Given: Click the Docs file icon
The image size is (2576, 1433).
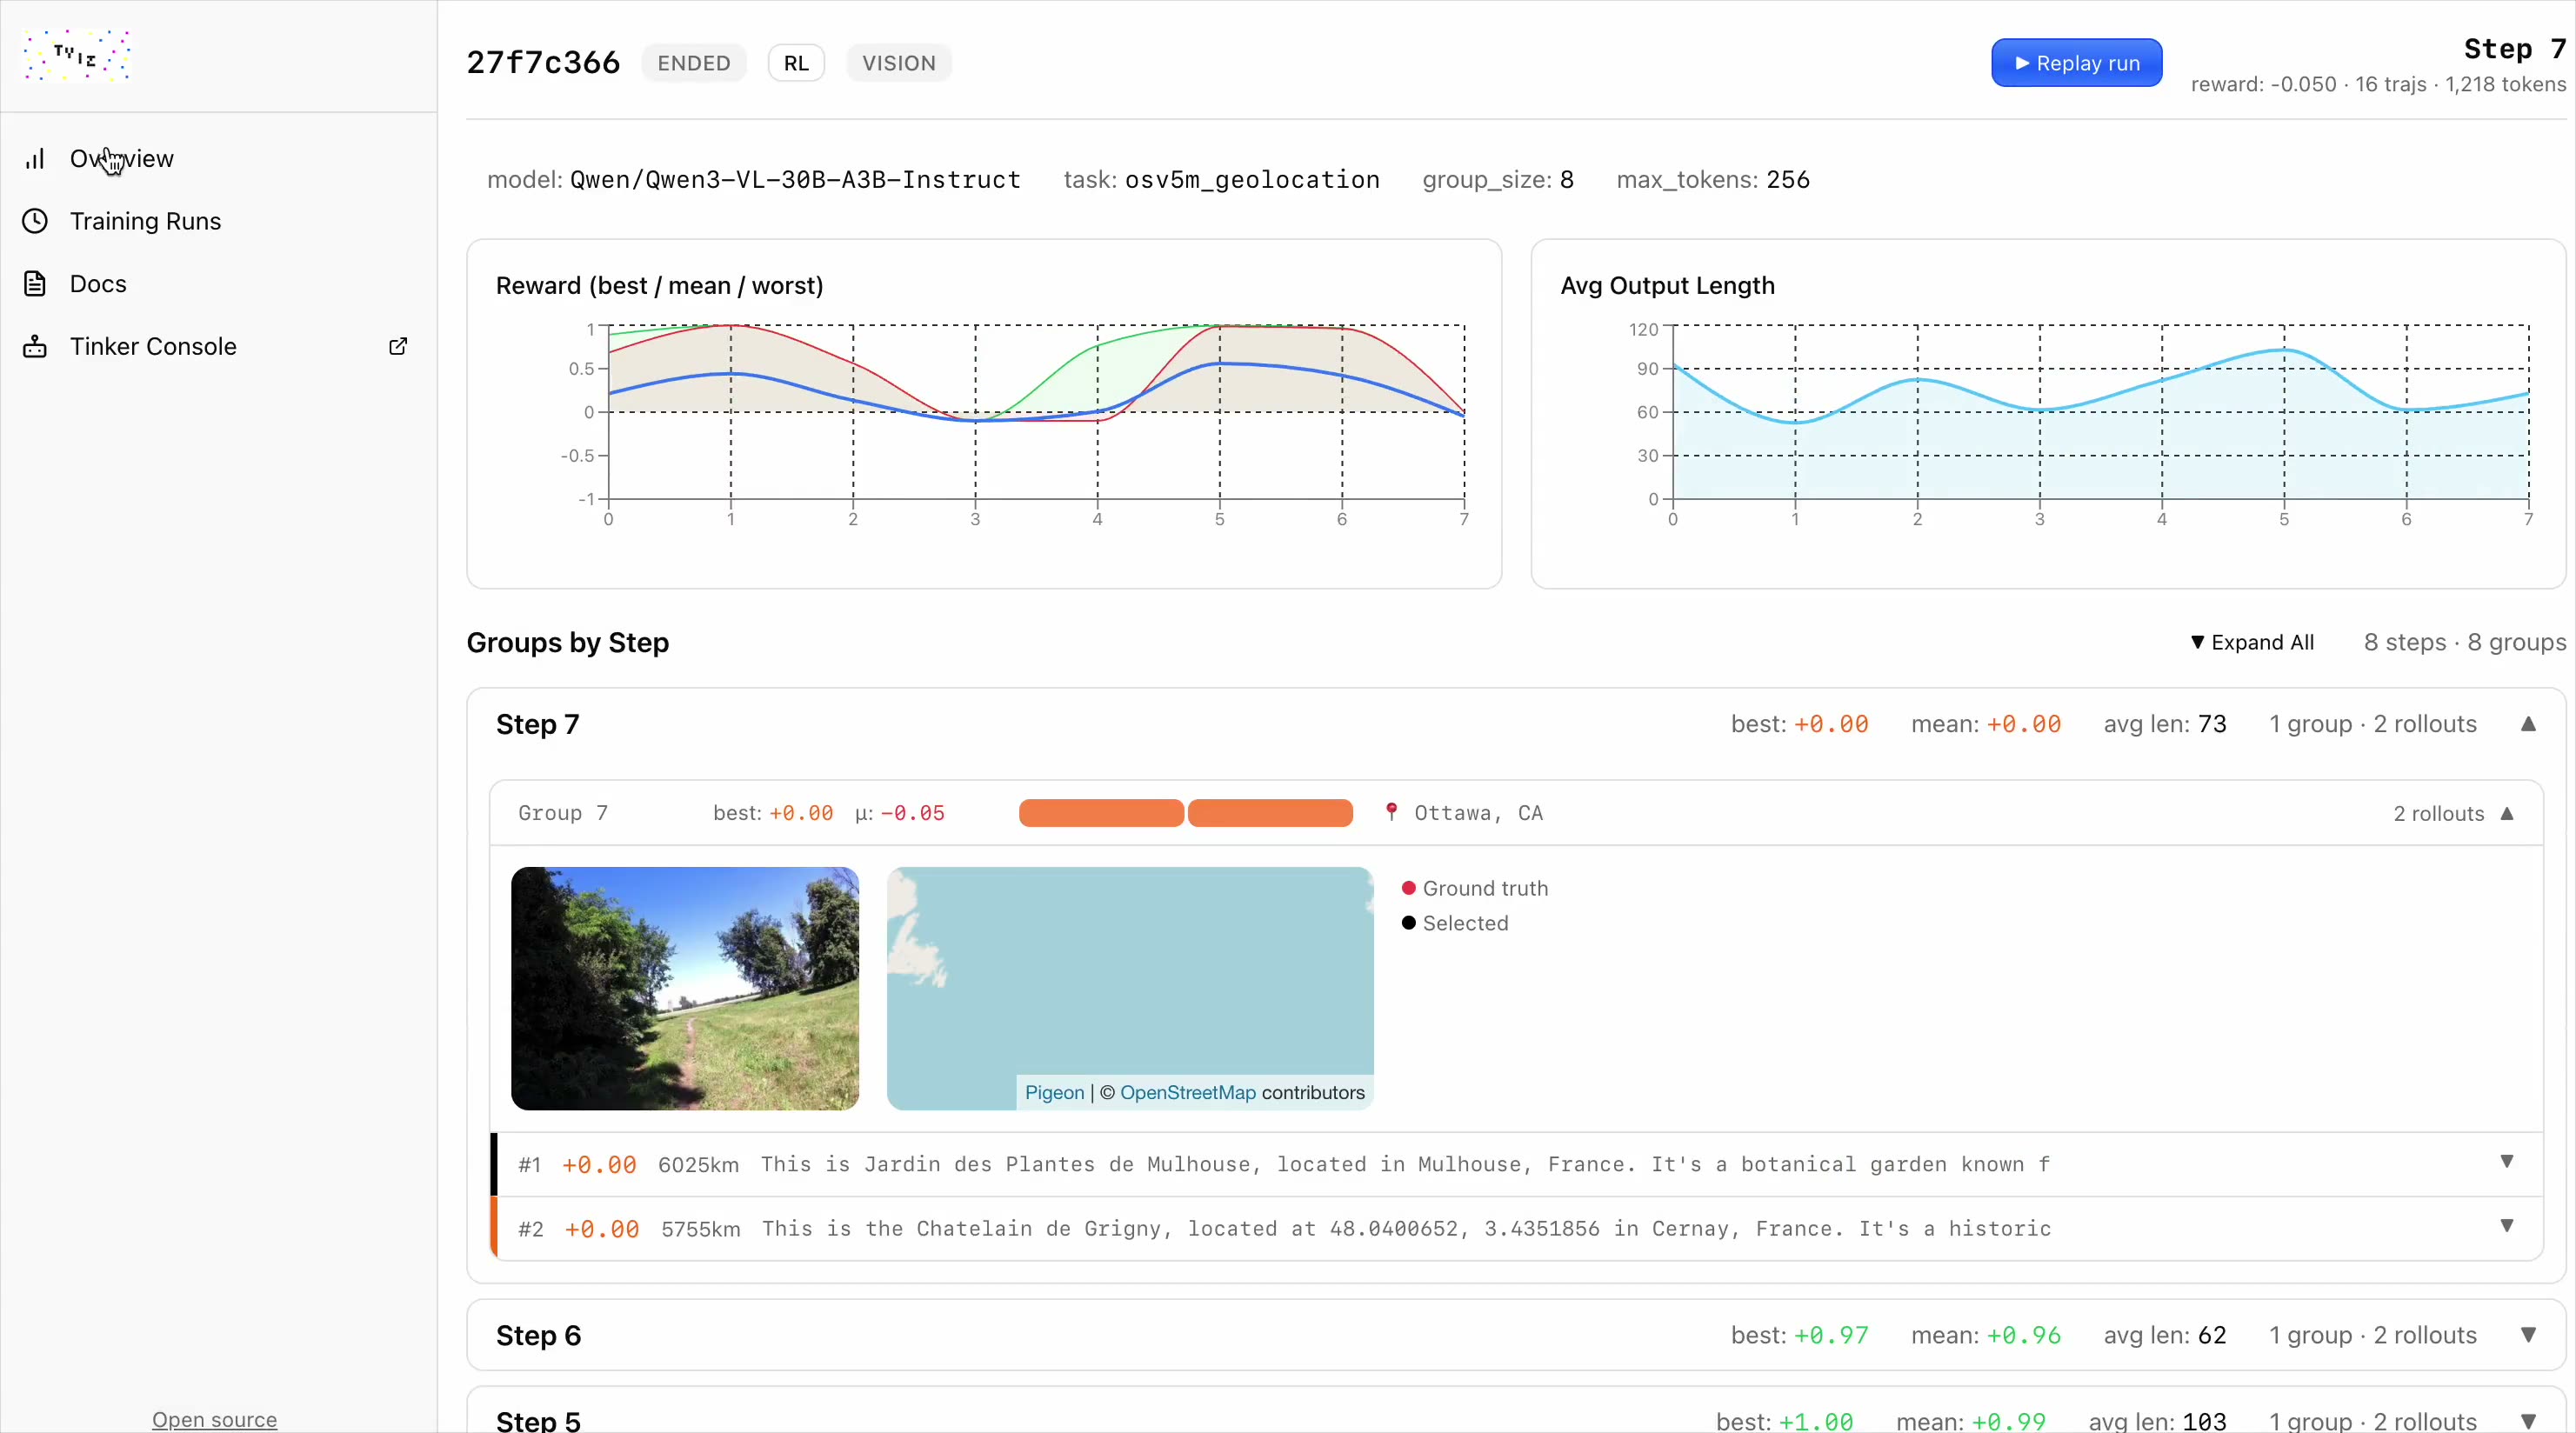Looking at the screenshot, I should pos(35,284).
